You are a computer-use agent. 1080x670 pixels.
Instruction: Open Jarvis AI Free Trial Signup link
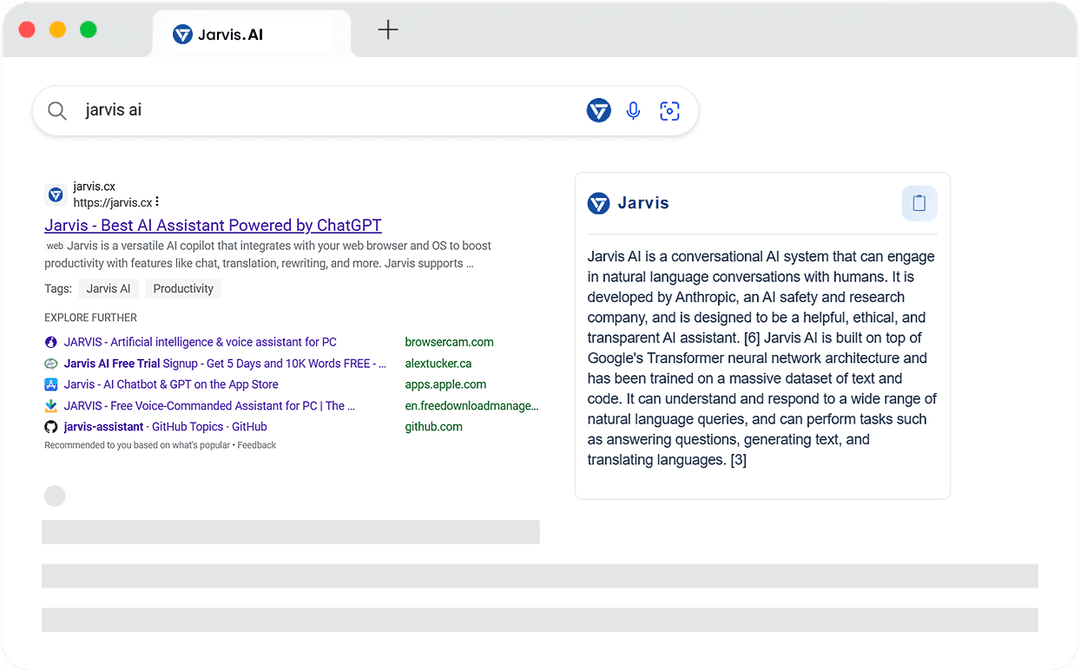(x=225, y=364)
